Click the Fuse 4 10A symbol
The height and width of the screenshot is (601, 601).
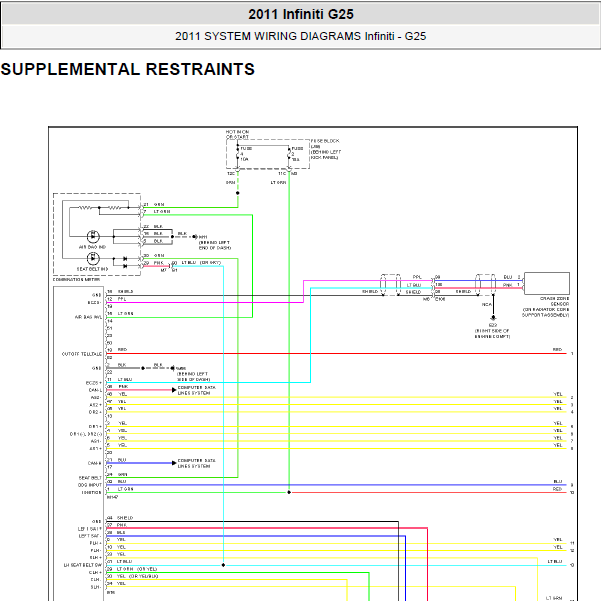coord(238,153)
